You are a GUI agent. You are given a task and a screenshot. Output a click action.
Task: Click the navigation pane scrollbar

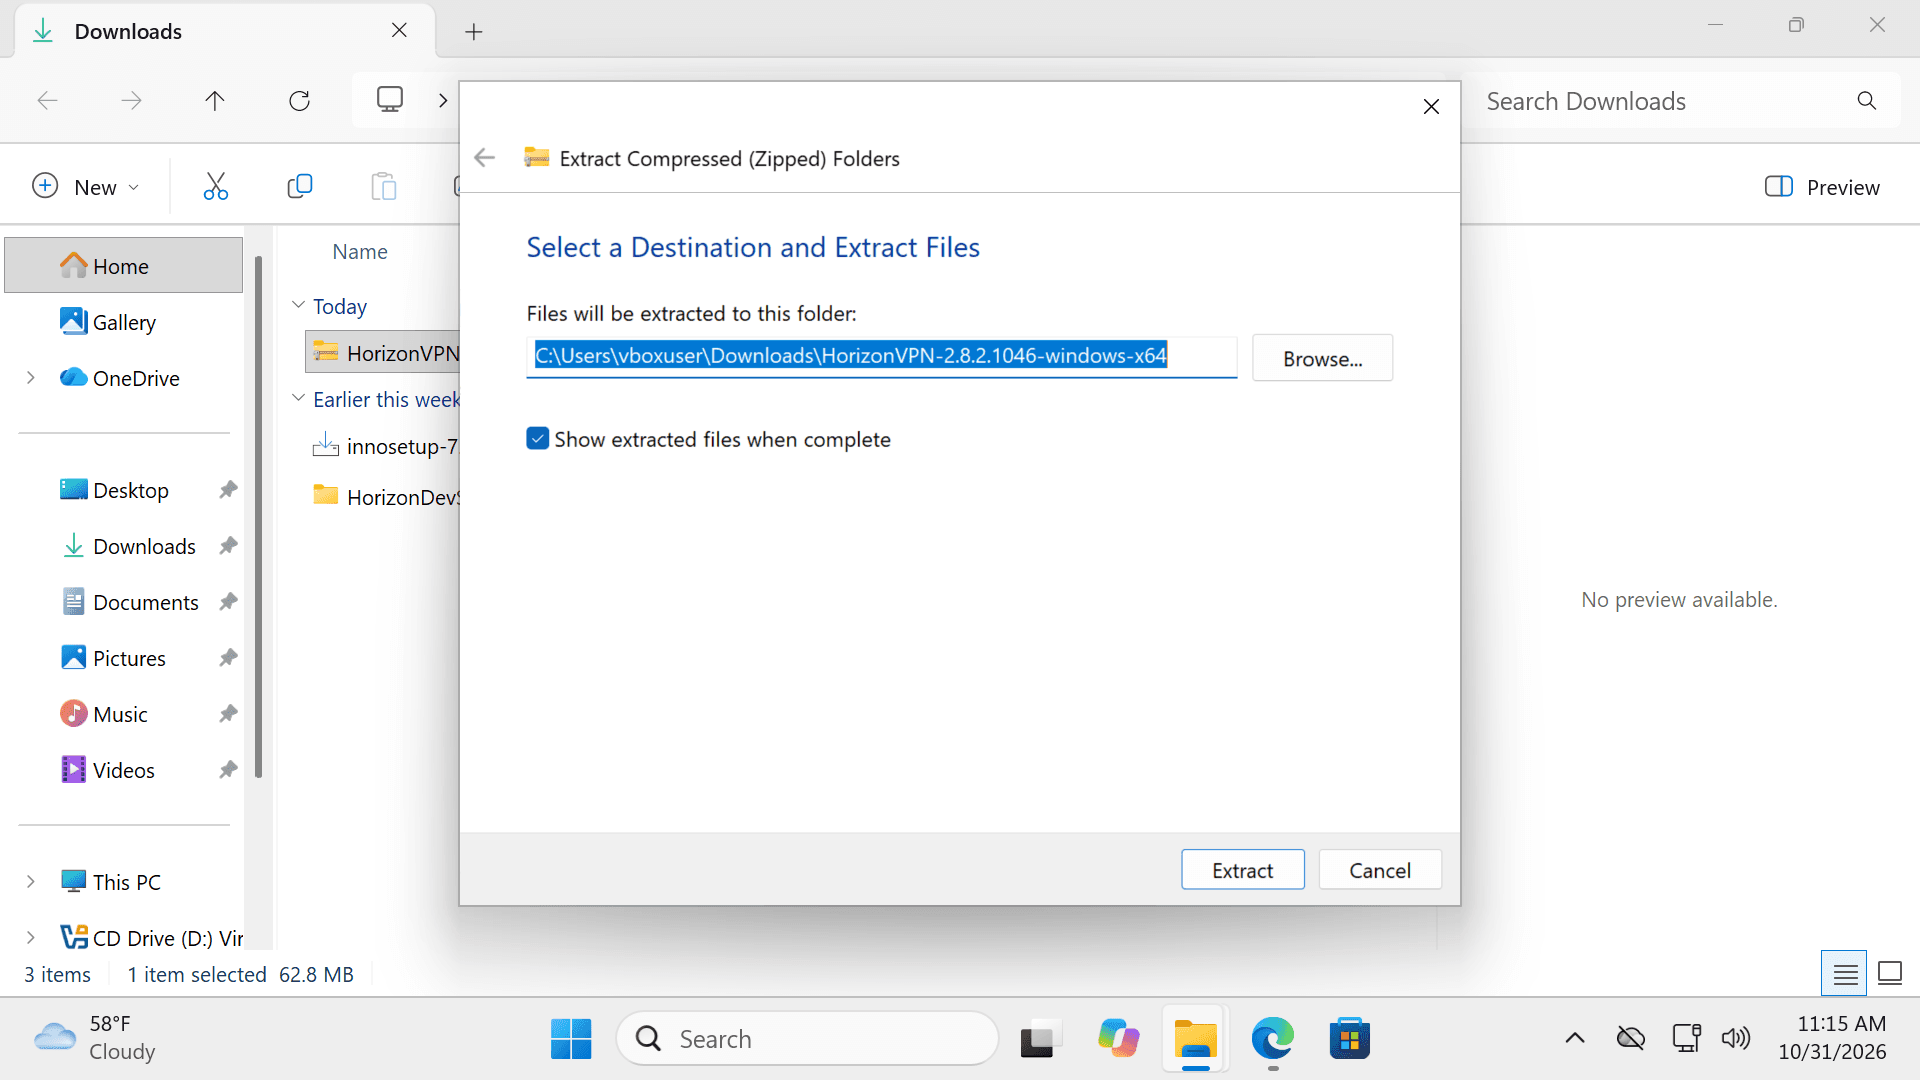[258, 517]
